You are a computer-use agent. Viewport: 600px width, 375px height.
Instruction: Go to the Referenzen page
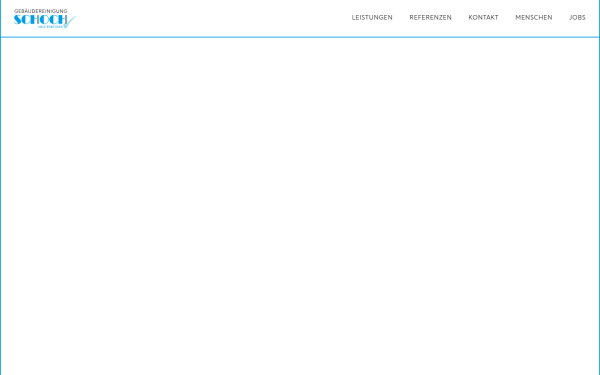[x=430, y=18]
